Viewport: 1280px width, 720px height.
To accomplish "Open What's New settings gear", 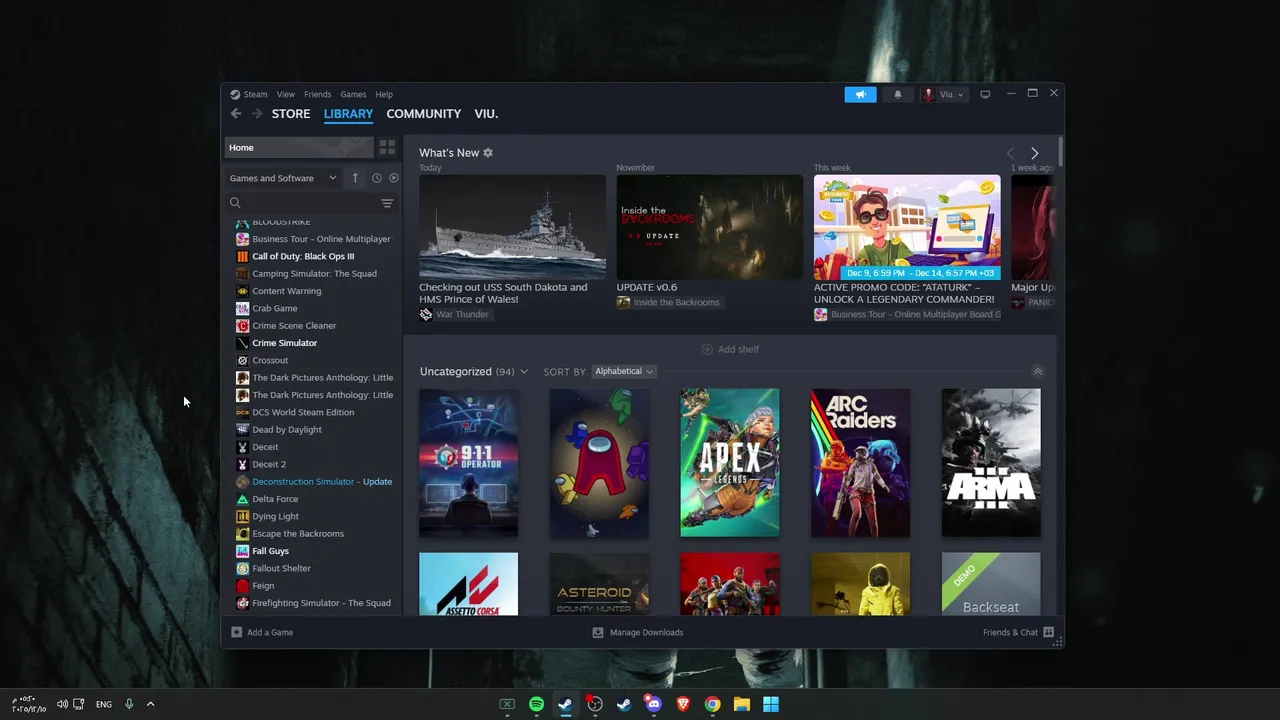I will pos(488,153).
